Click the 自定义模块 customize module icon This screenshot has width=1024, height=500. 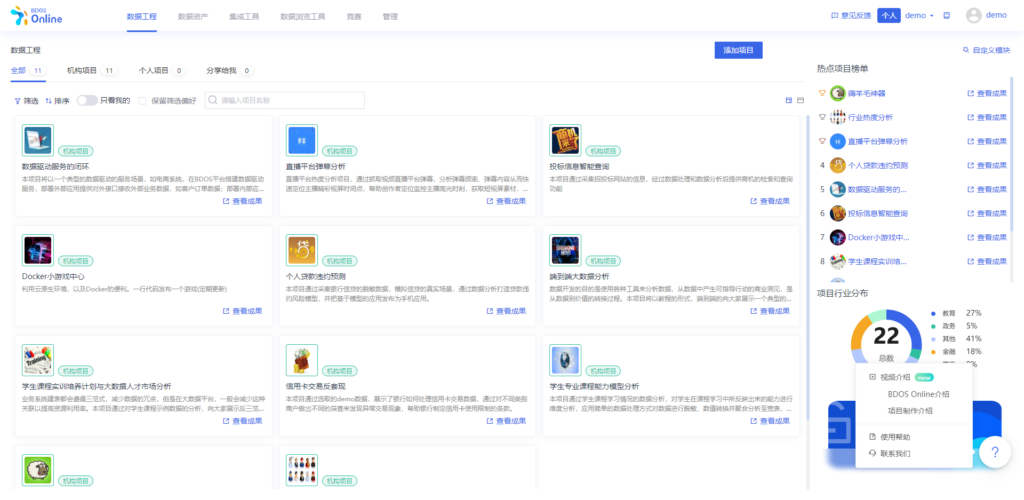coord(966,50)
